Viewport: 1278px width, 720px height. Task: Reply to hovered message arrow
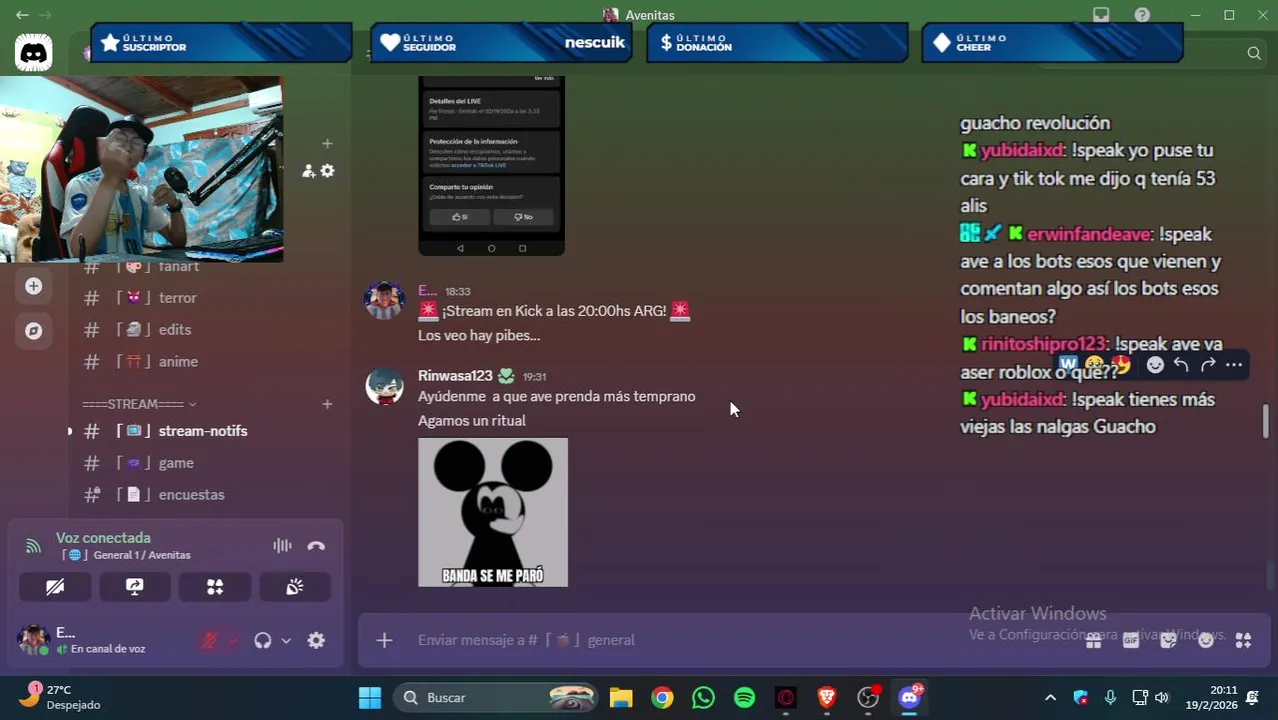pyautogui.click(x=1181, y=365)
